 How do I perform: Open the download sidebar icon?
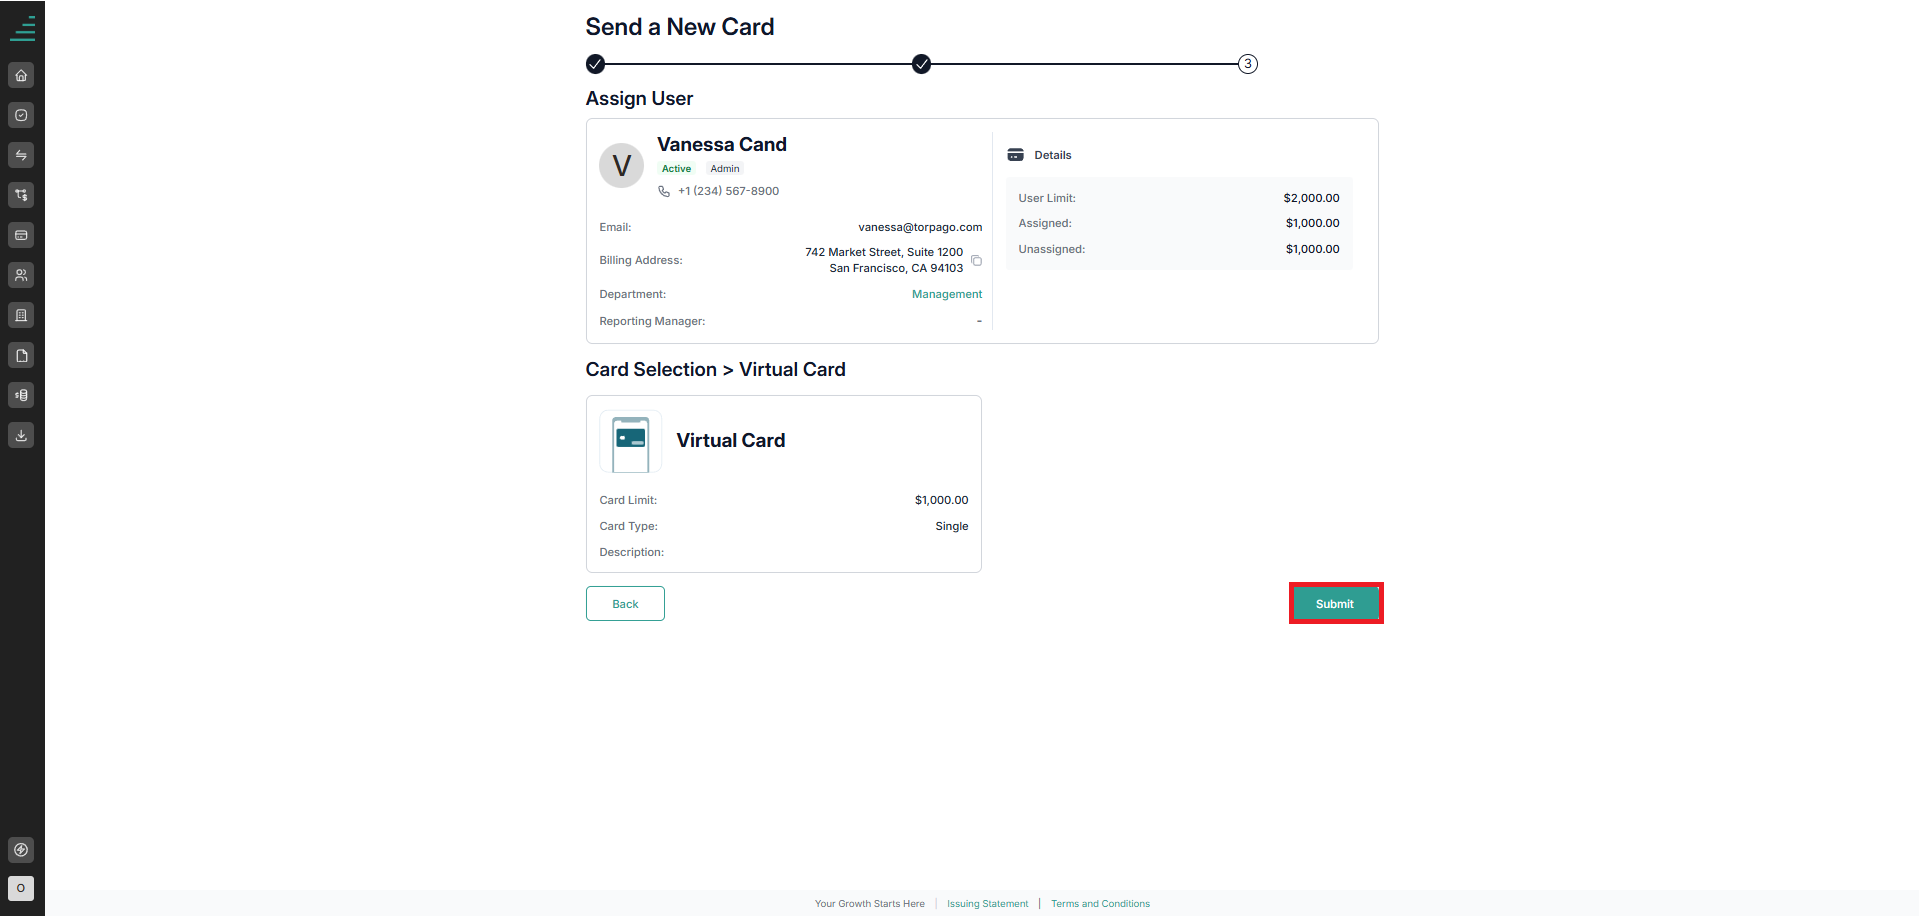[21, 435]
